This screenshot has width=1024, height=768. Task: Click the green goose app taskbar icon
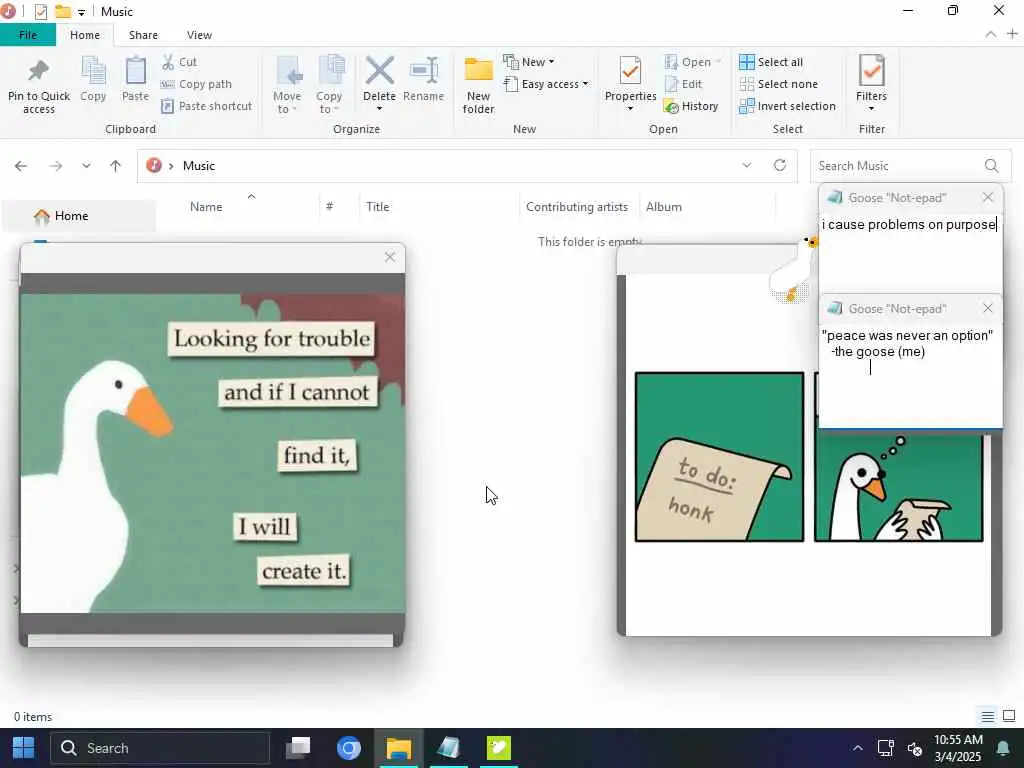pos(498,748)
